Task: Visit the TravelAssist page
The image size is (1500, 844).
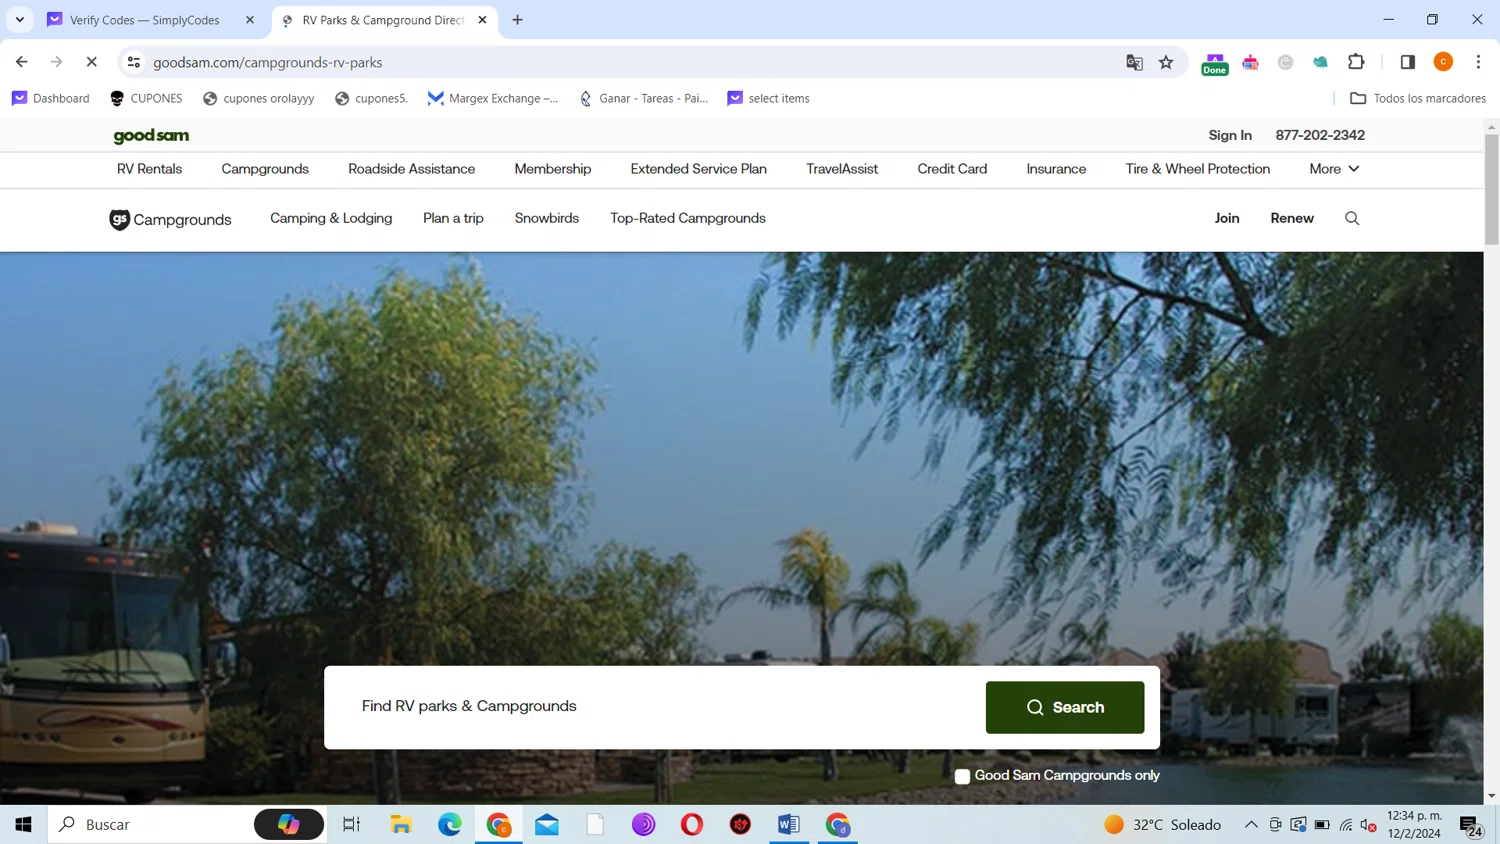Action: pyautogui.click(x=842, y=169)
